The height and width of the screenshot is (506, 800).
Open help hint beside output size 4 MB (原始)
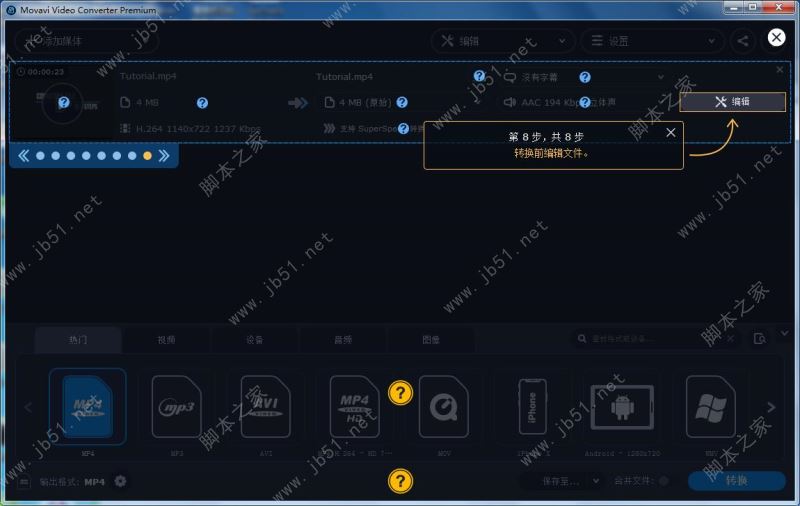(402, 103)
